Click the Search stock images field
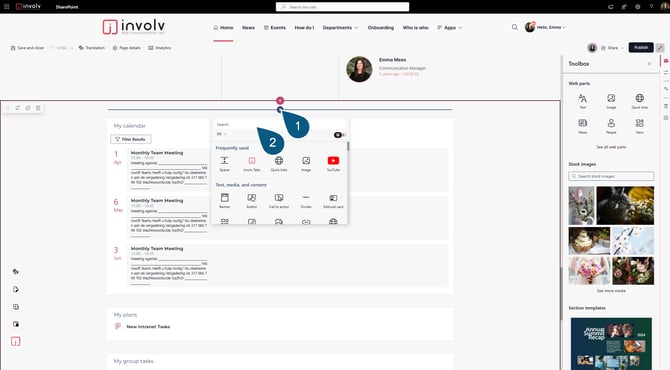The image size is (670, 370). click(611, 176)
